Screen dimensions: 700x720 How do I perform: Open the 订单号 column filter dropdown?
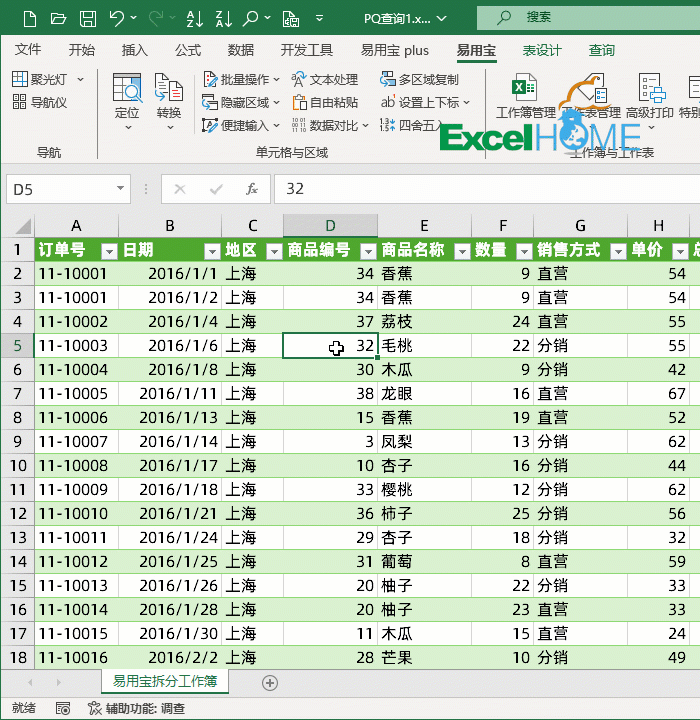click(109, 251)
